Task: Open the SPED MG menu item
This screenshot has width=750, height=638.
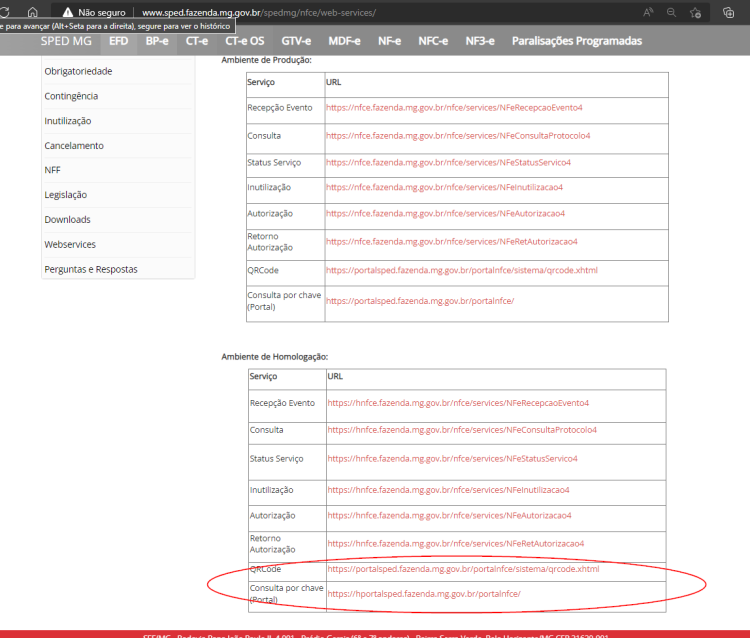Action: coord(66,41)
